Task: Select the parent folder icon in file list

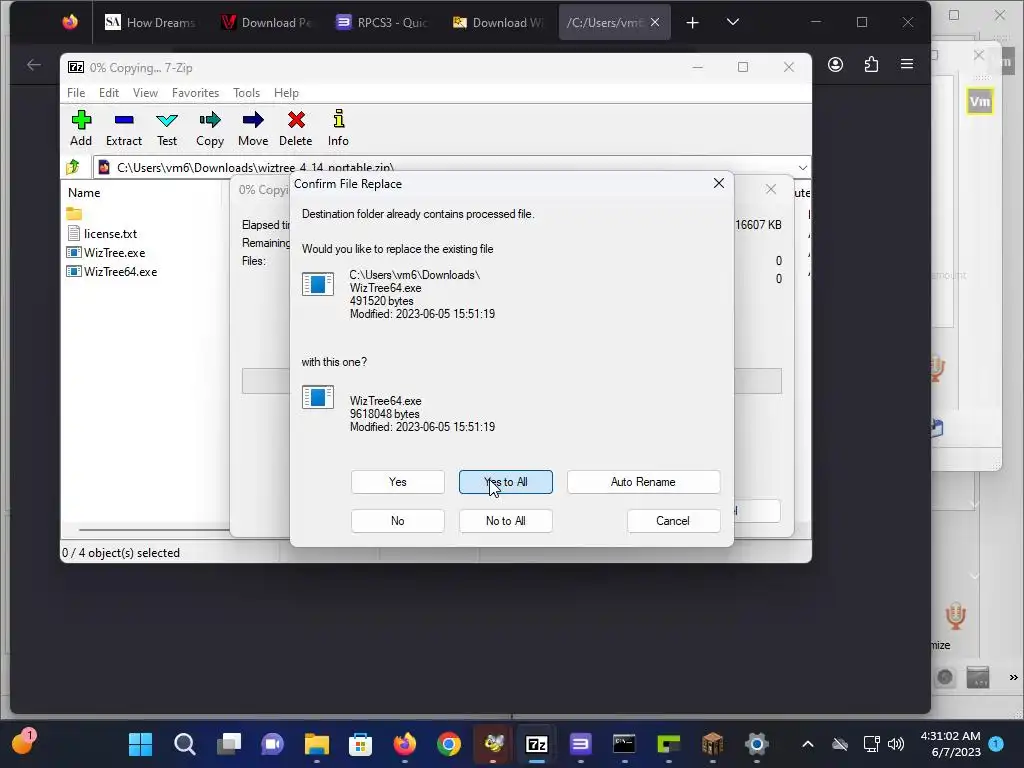Action: point(74,214)
